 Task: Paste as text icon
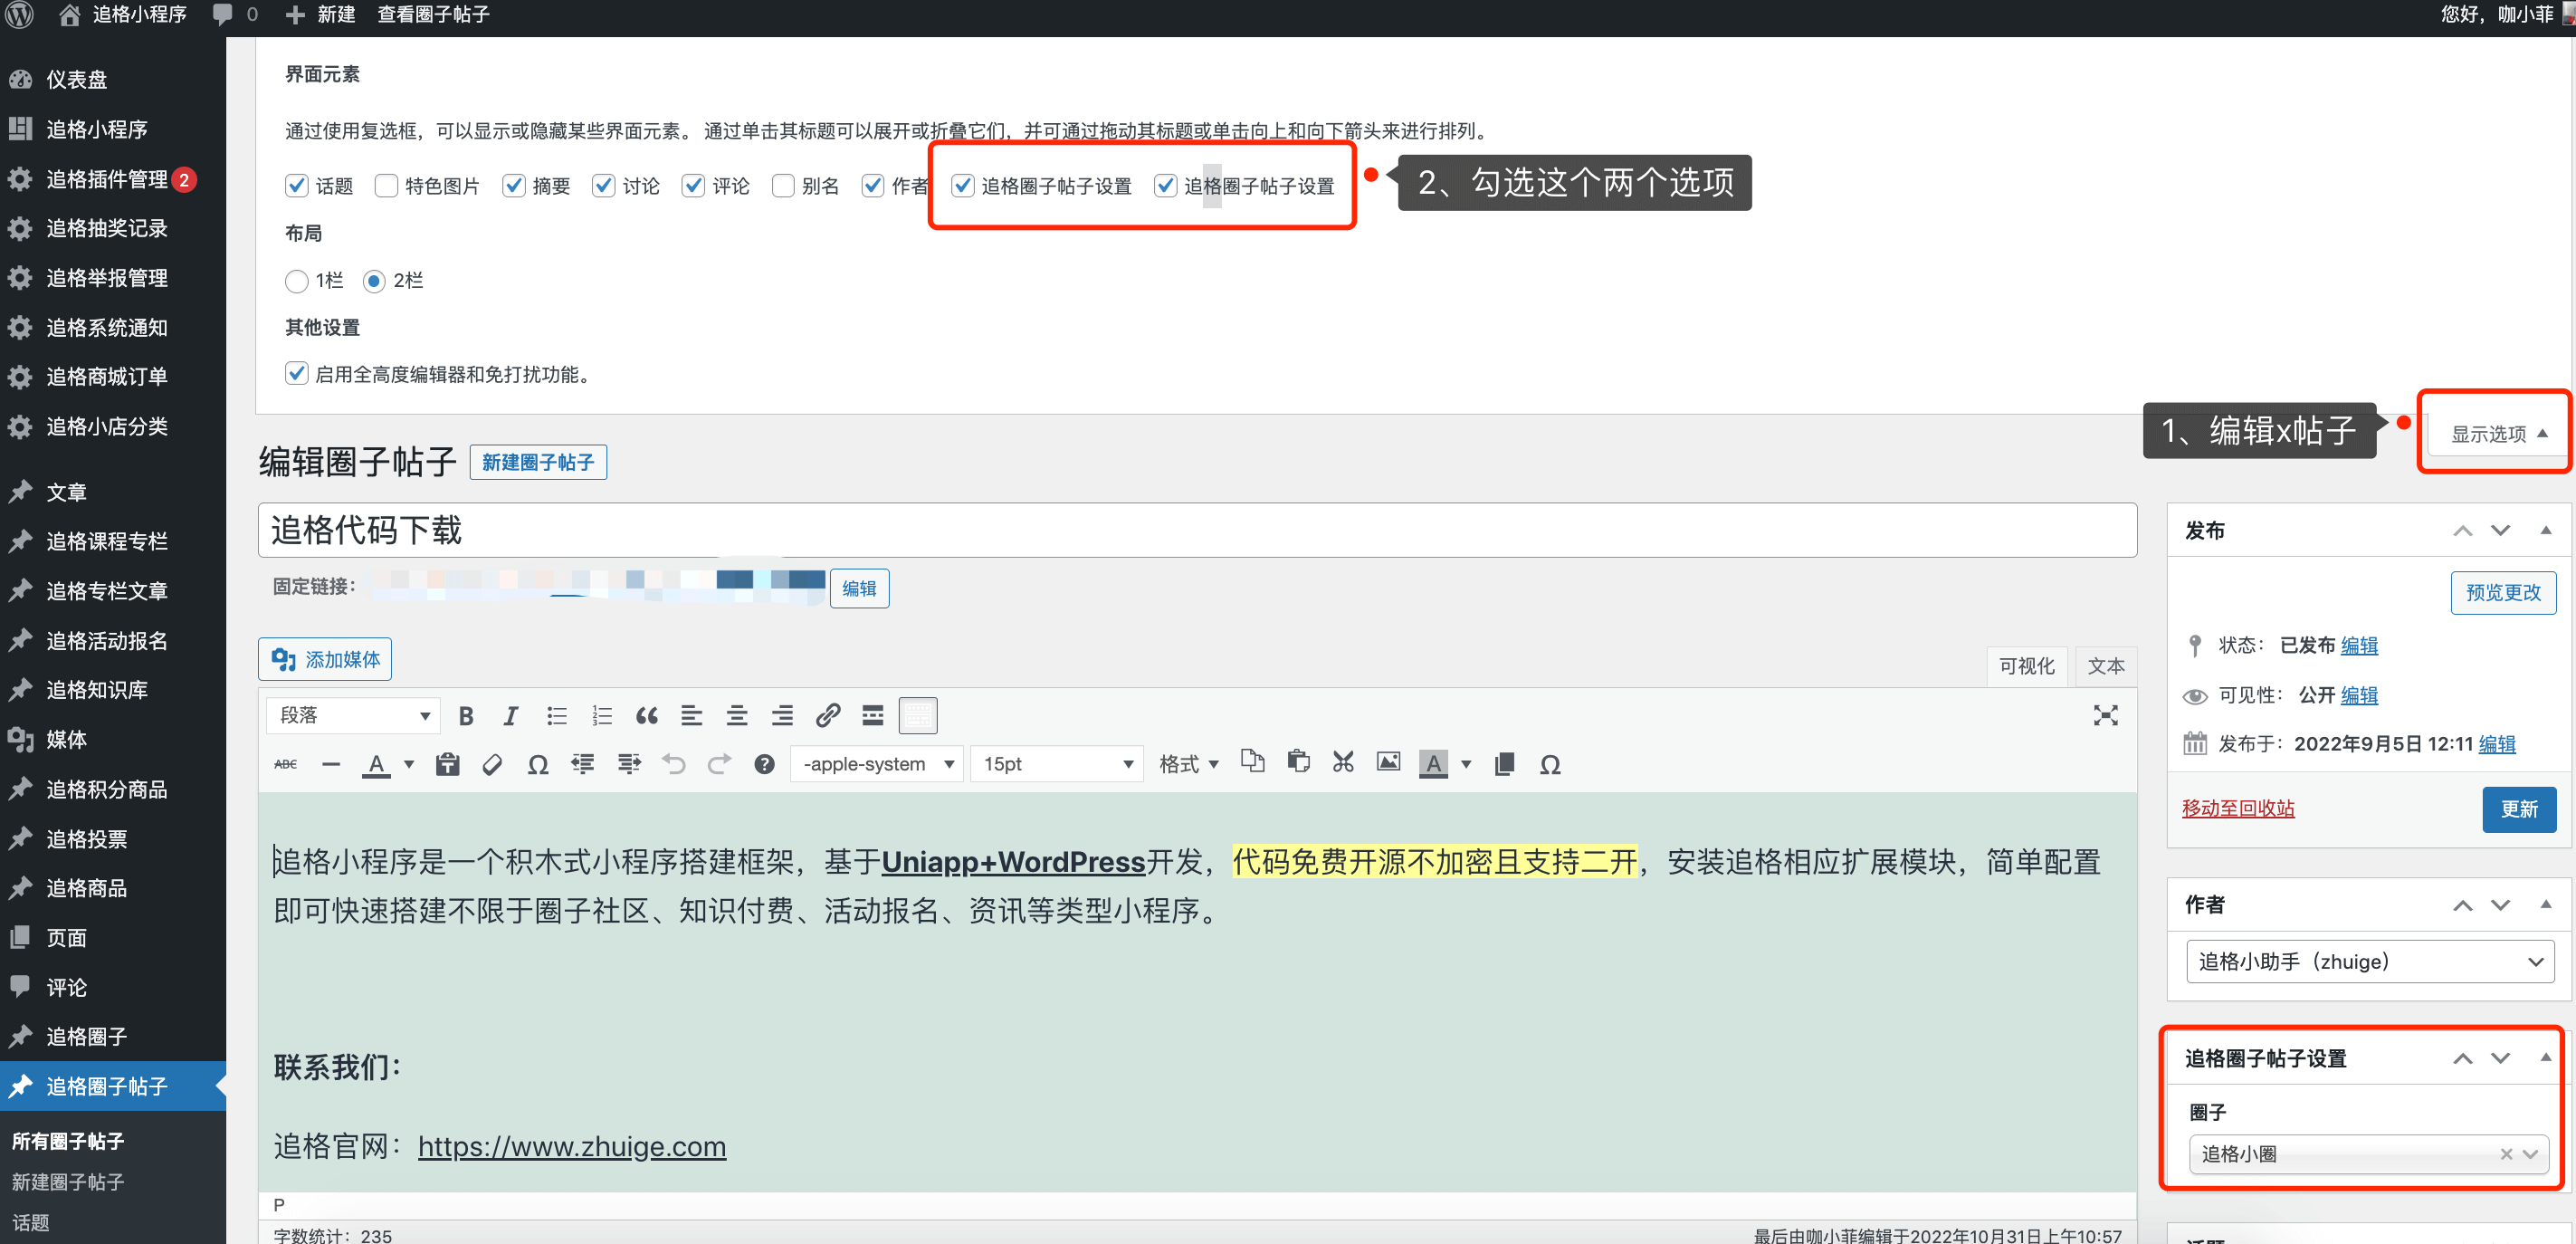click(447, 765)
